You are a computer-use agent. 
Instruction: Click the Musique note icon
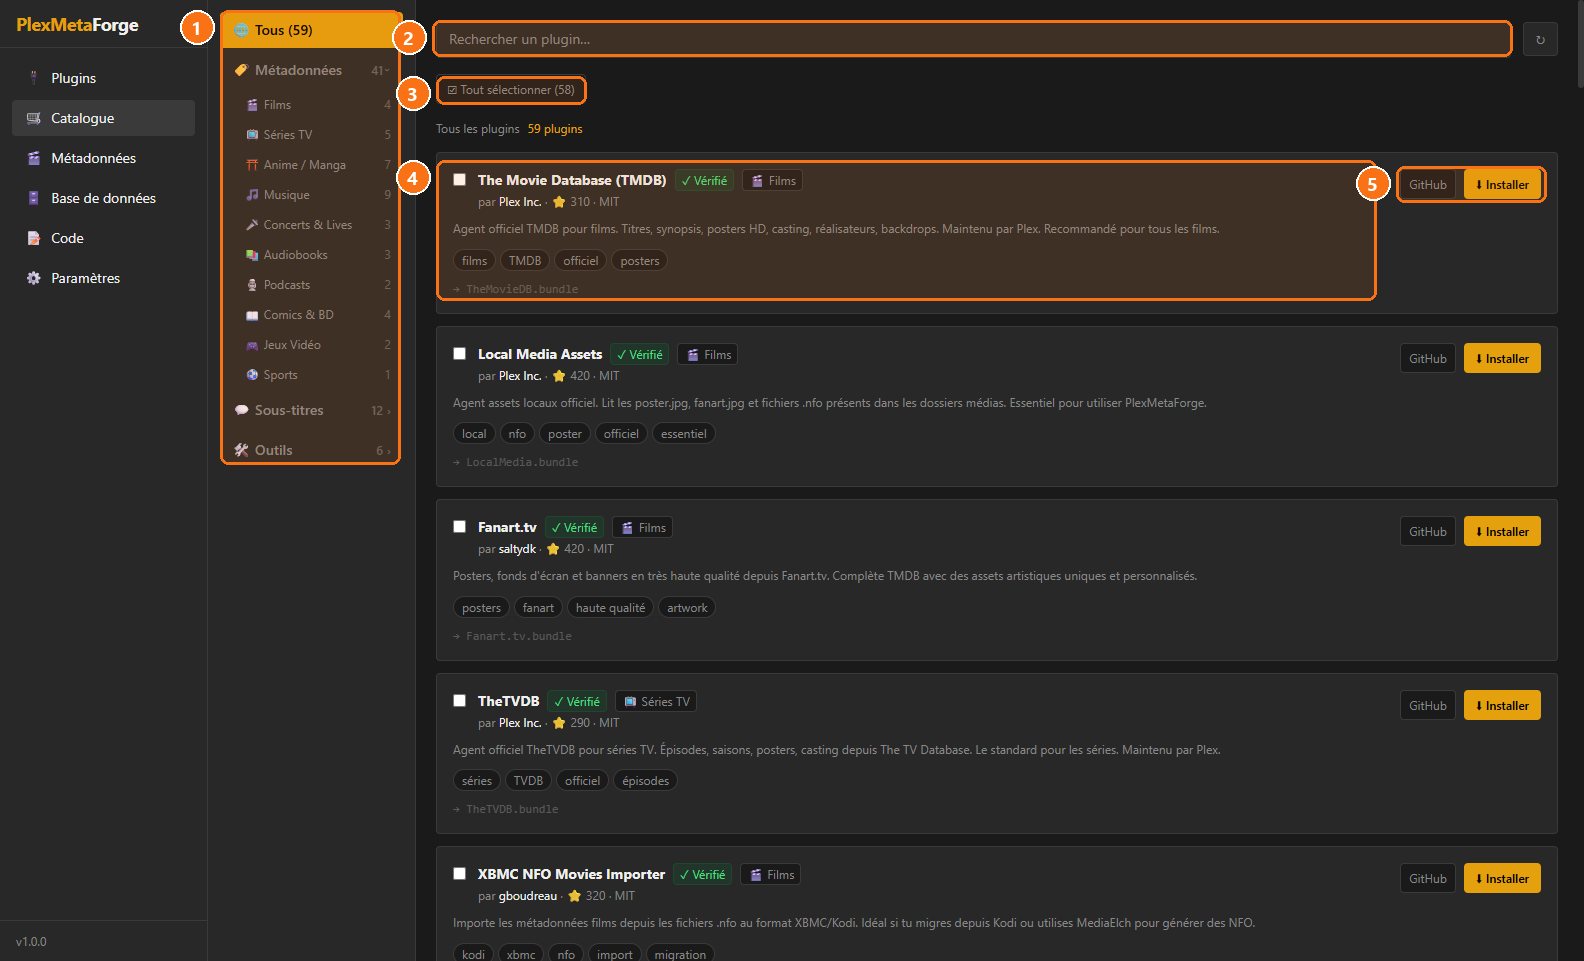coord(253,195)
